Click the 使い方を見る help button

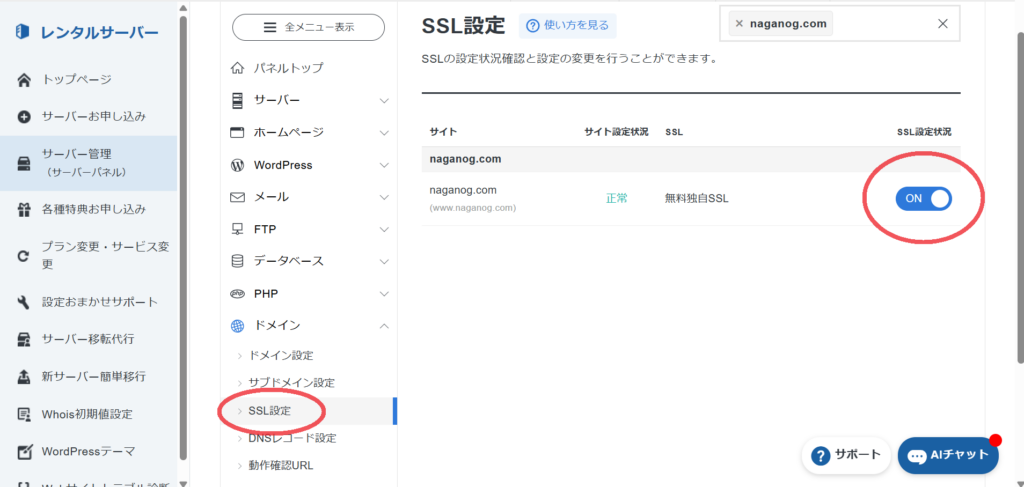568,25
